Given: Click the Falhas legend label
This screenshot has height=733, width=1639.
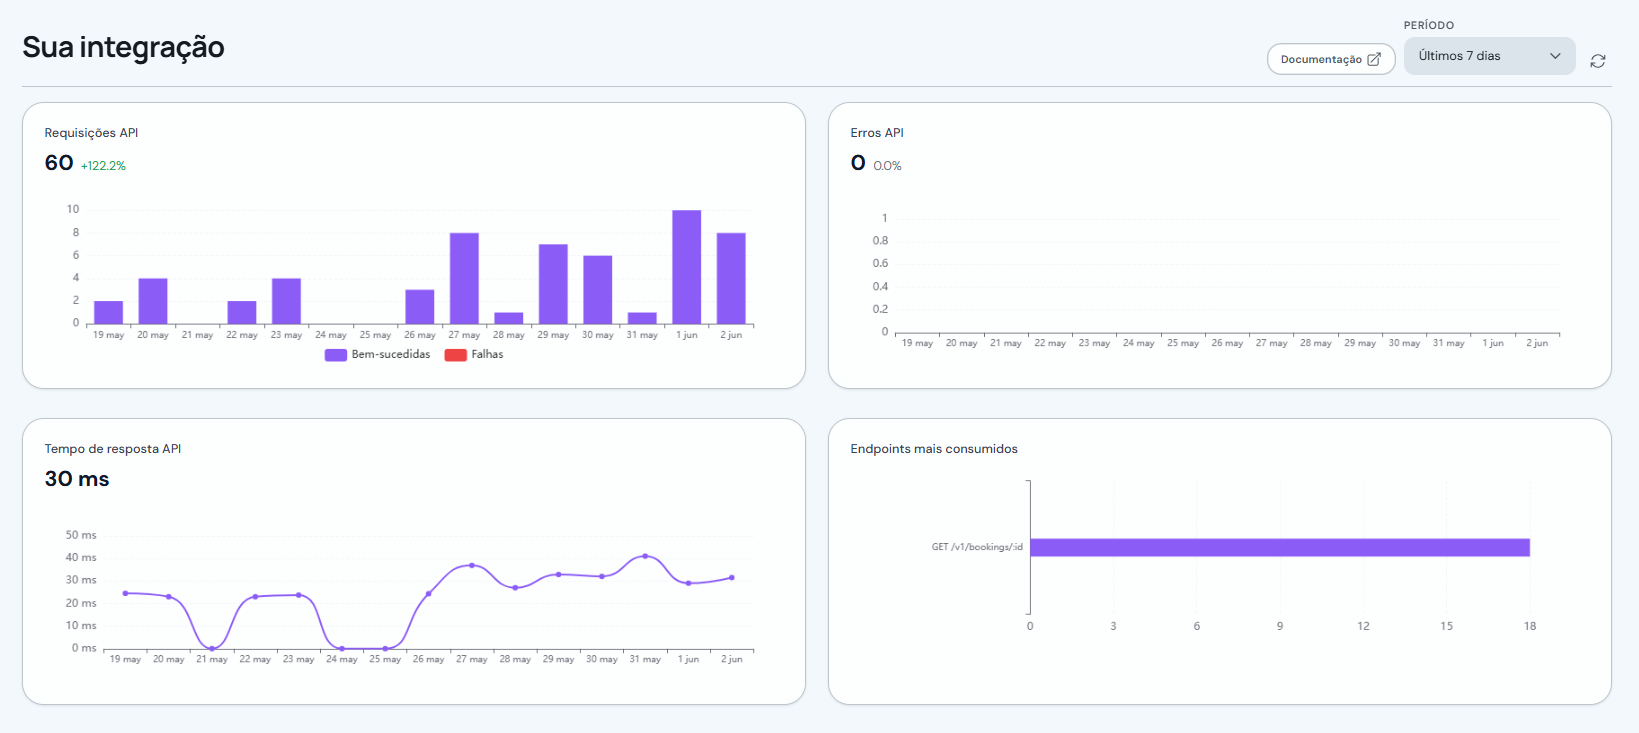Looking at the screenshot, I should pyautogui.click(x=487, y=354).
